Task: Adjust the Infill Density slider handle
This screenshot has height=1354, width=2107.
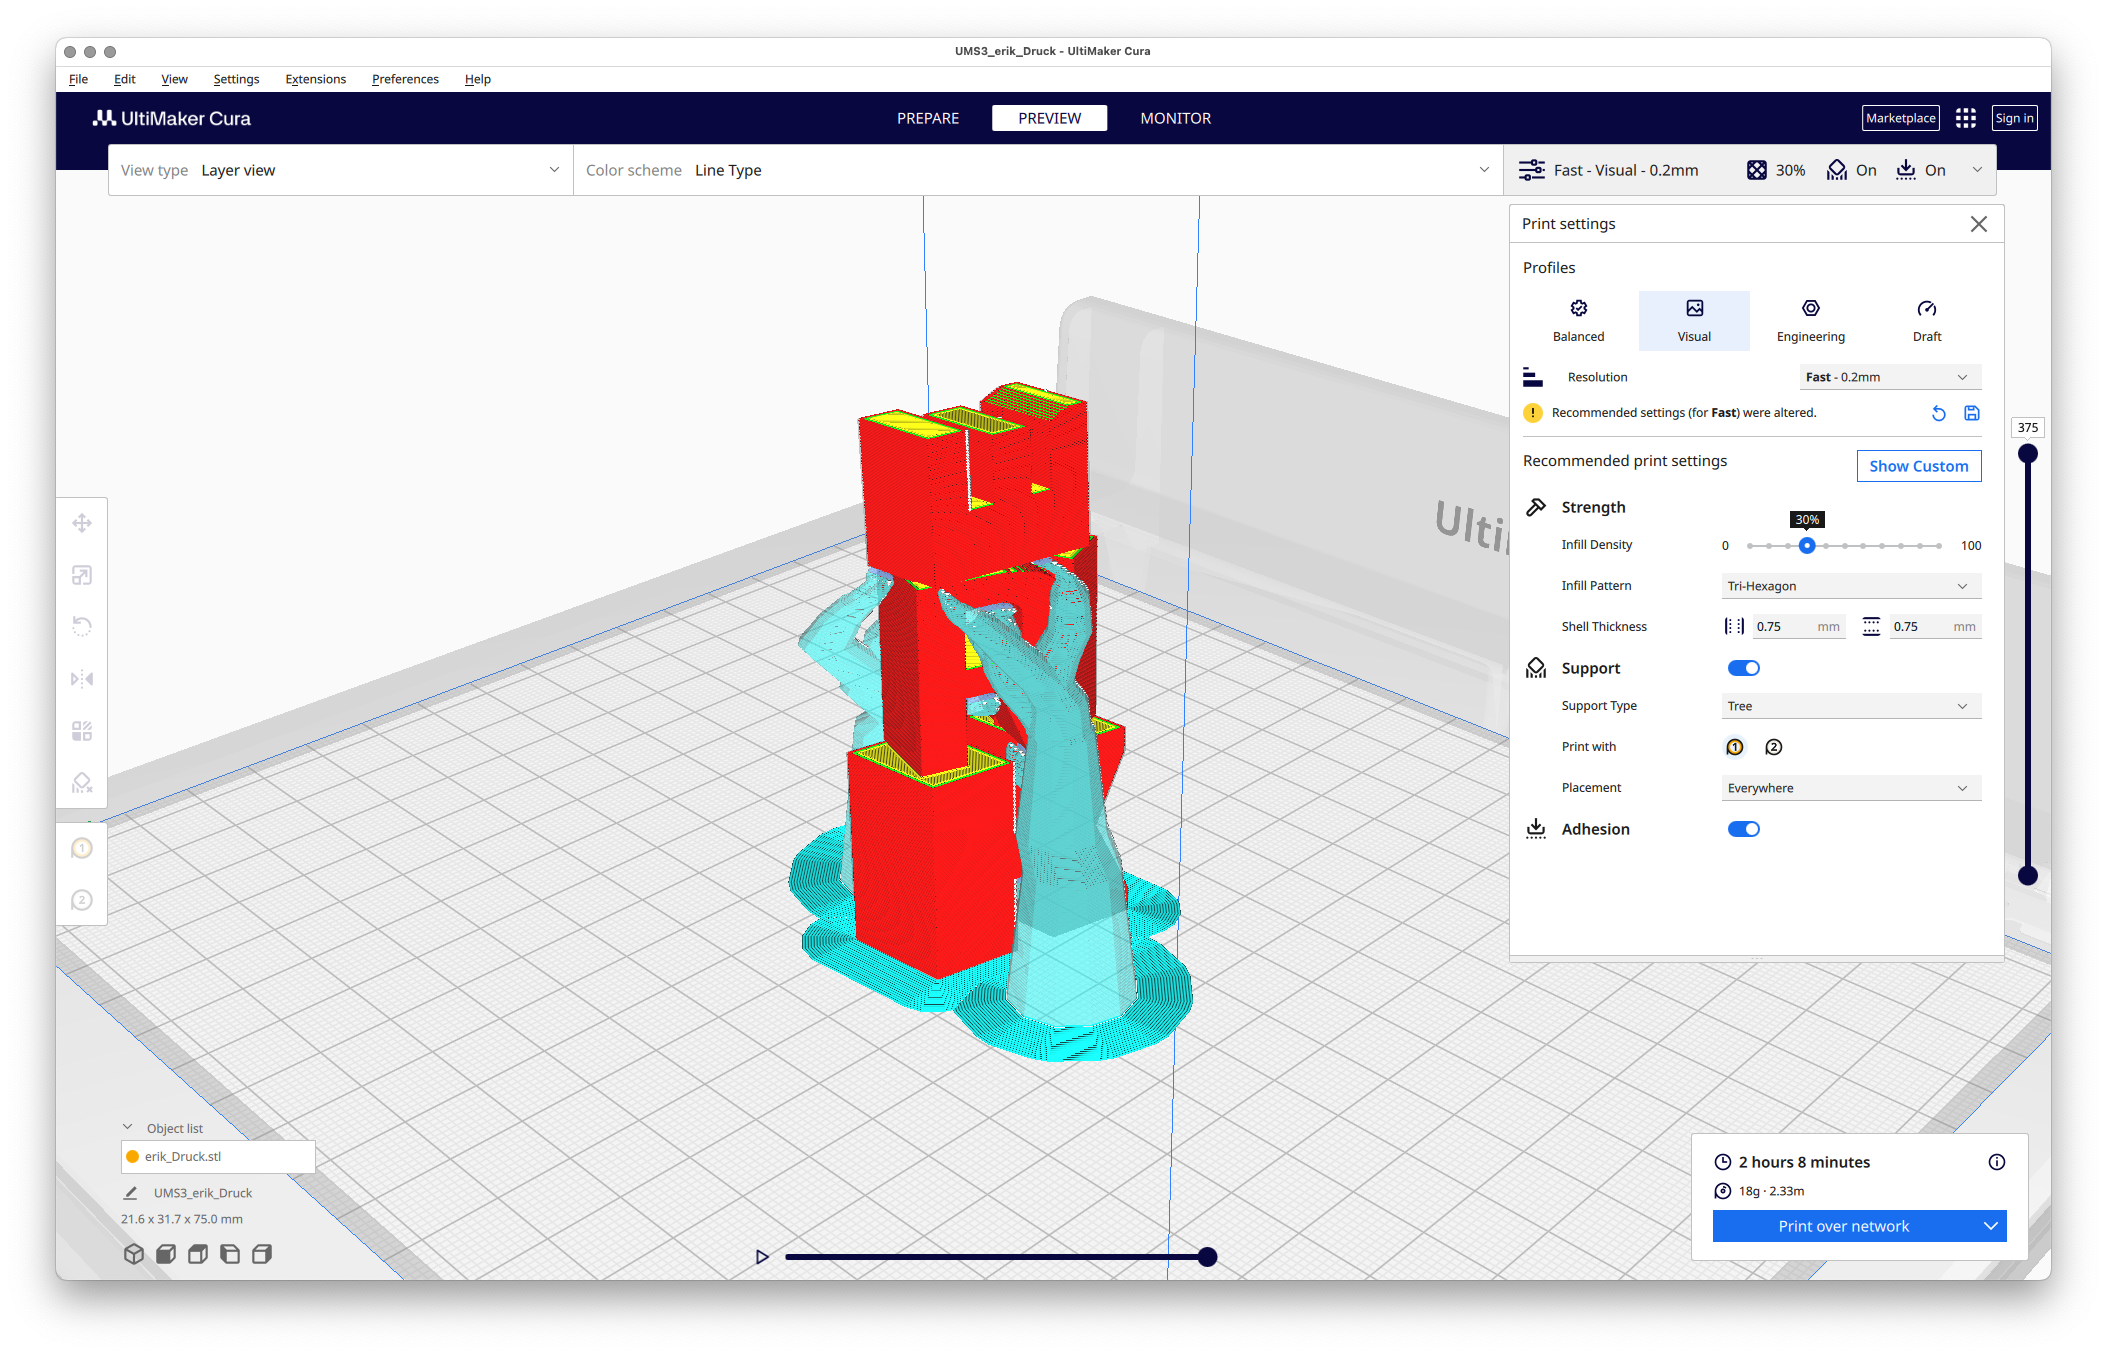Action: point(1807,546)
